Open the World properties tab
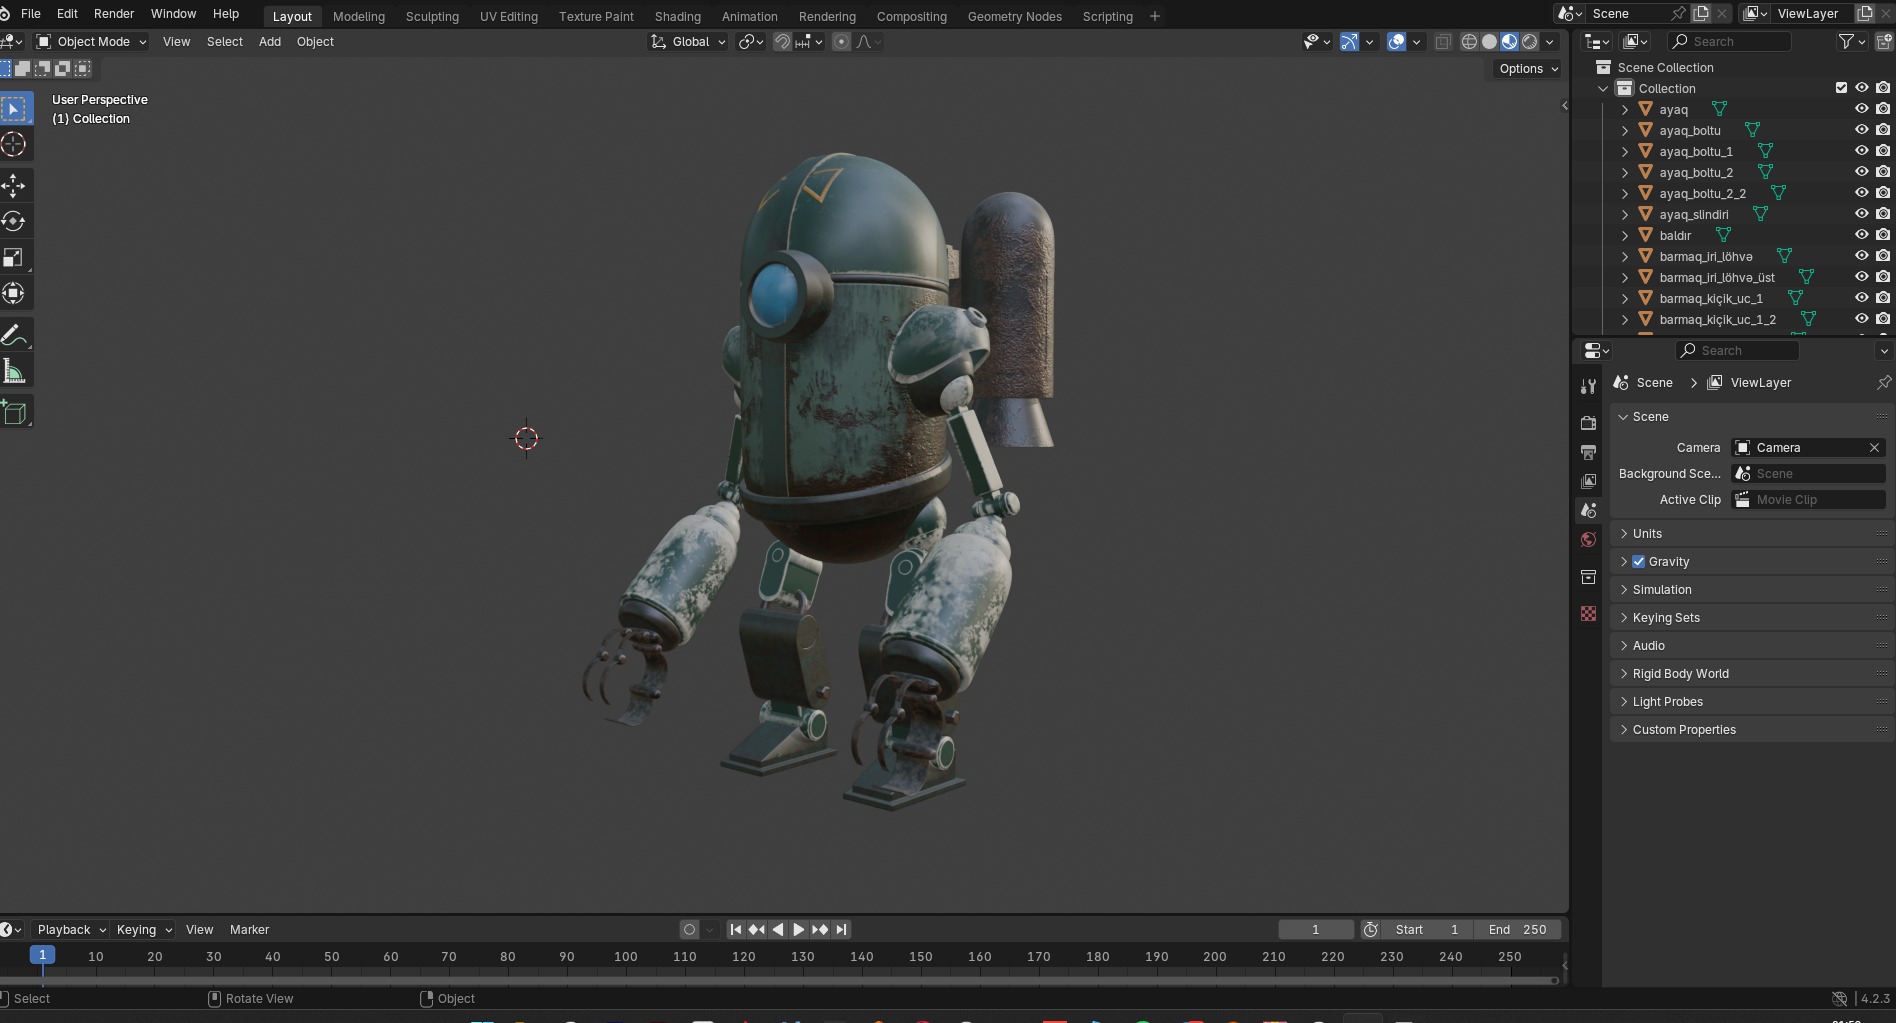Viewport: 1896px width, 1023px height. (1588, 540)
